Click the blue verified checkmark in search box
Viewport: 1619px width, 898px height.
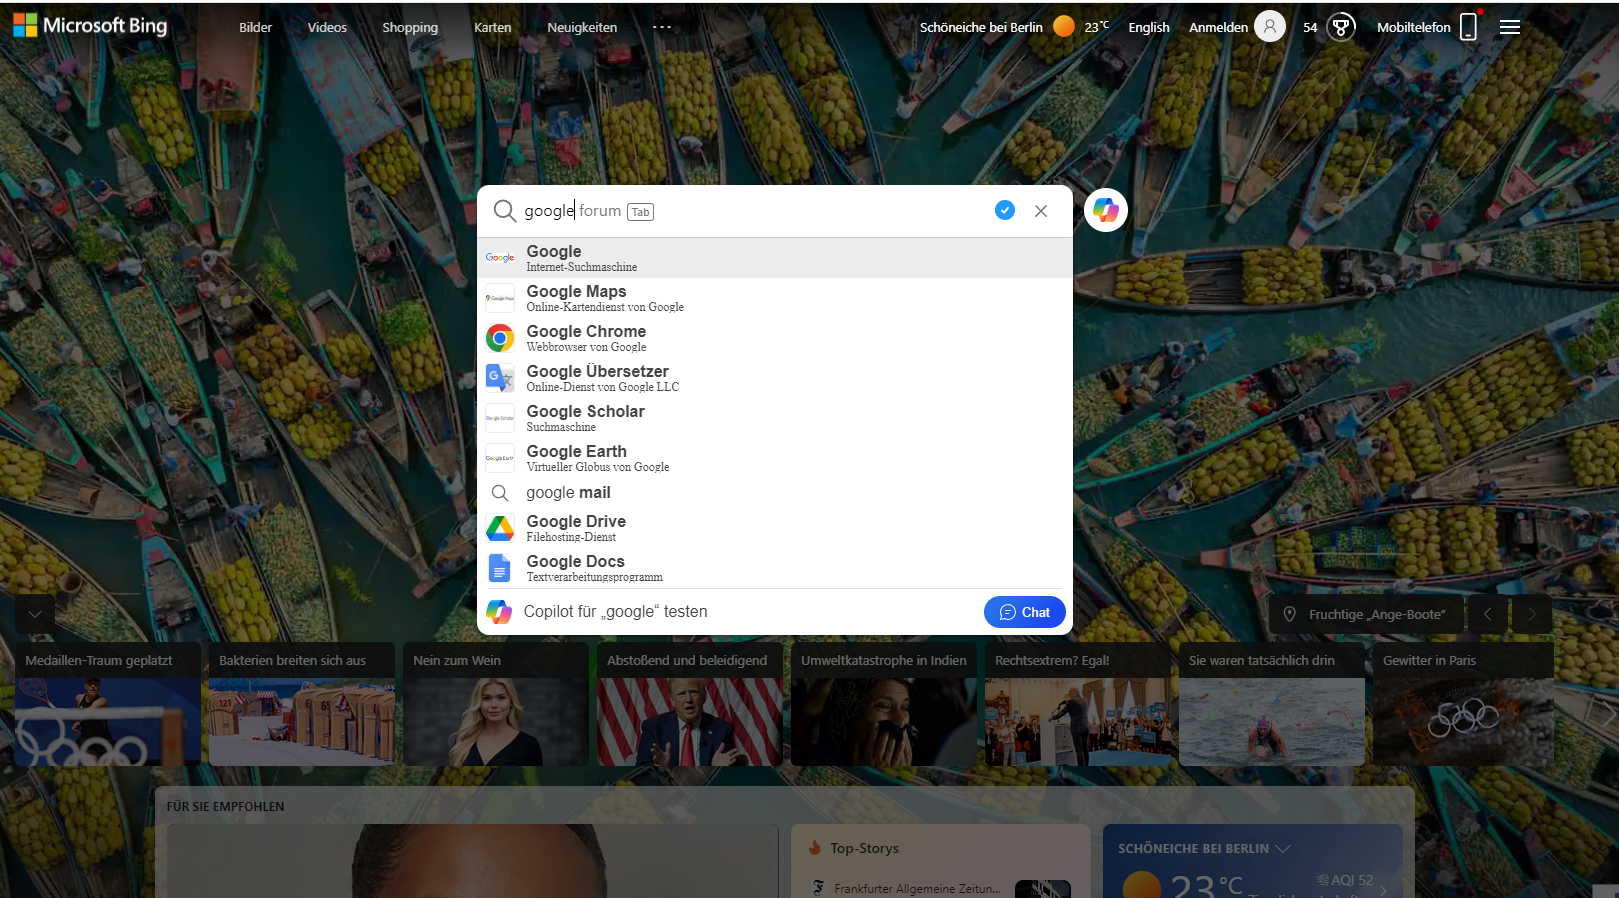(1005, 210)
